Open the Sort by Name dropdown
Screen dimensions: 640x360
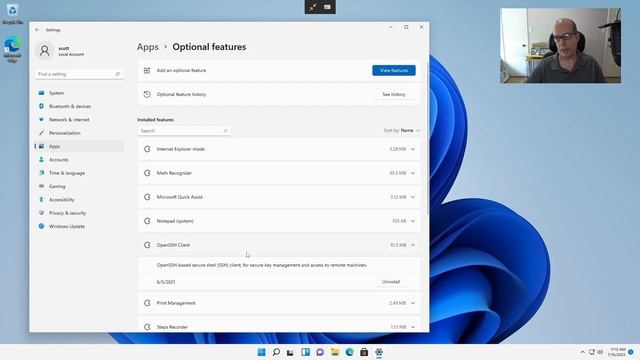coord(402,130)
